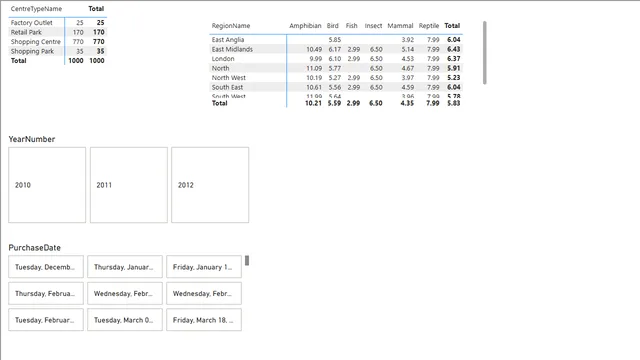Select the 2011 year slicer tile
Viewport: 640px width, 360px height.
(x=129, y=185)
